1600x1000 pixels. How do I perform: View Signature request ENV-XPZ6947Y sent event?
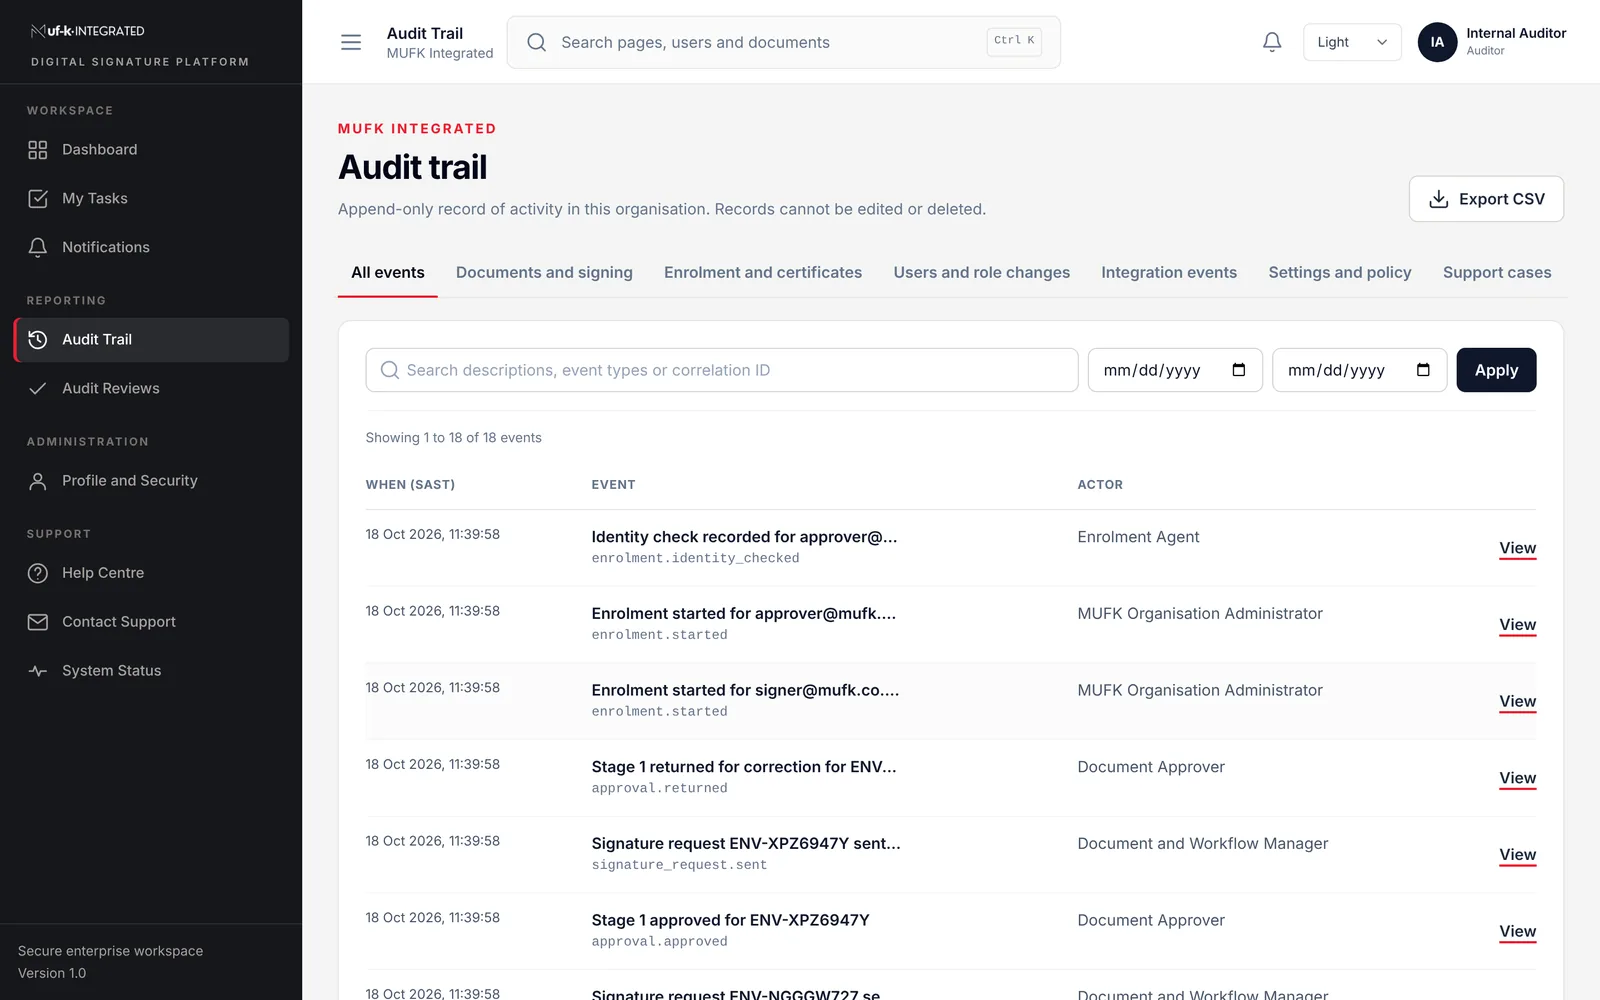(x=1517, y=855)
